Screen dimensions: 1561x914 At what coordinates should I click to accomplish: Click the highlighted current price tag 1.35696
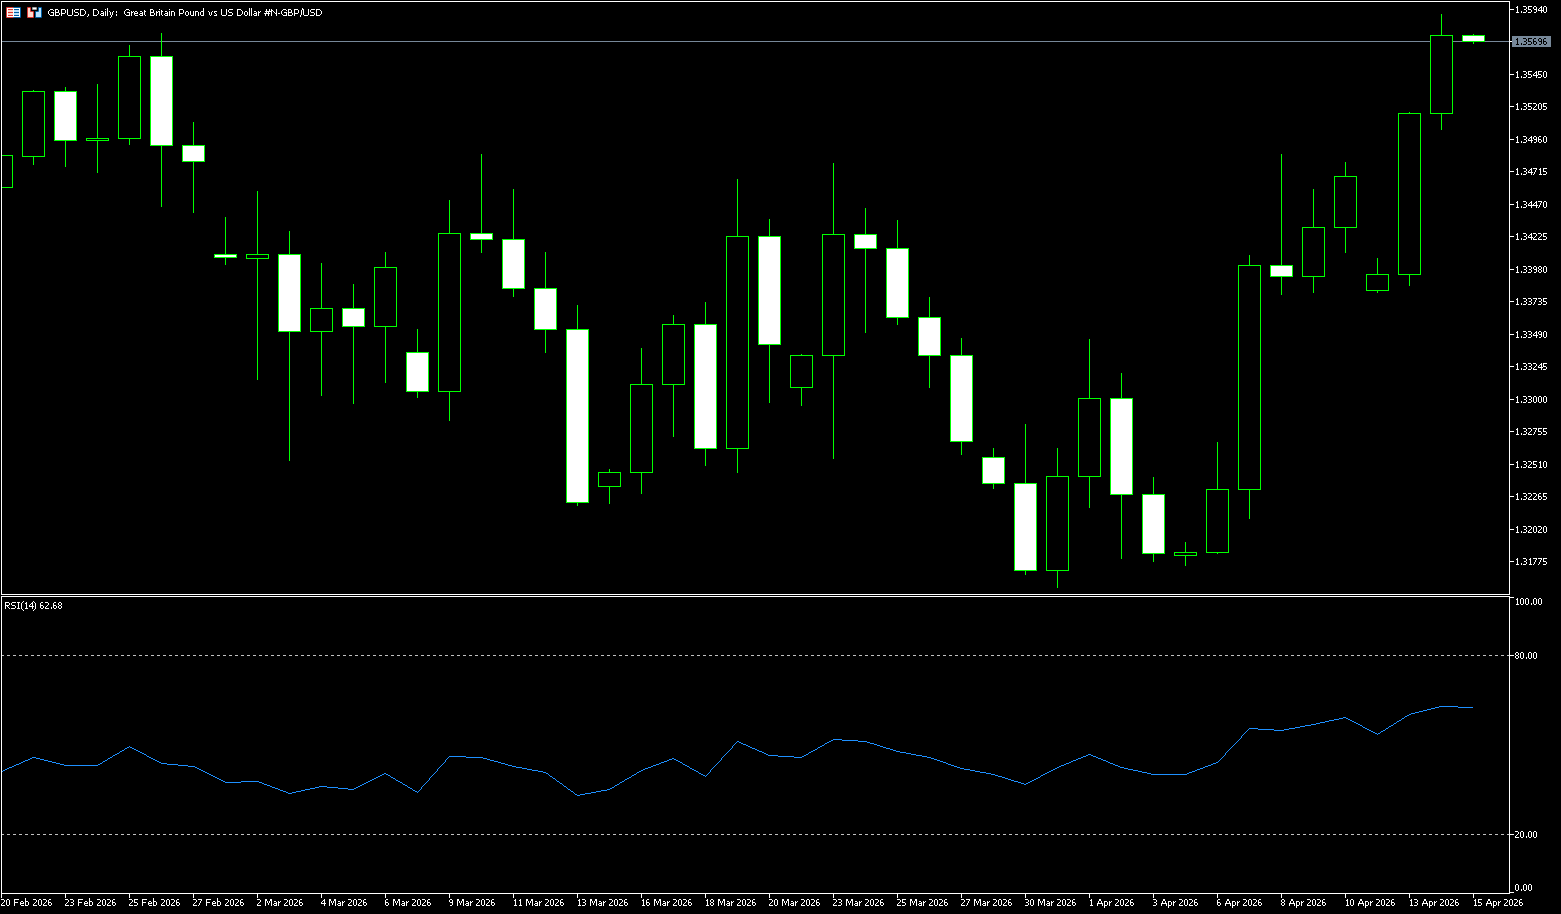(1531, 41)
